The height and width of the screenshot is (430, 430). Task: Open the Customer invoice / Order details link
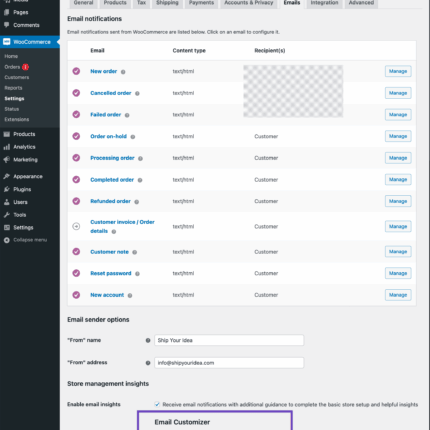pos(122,226)
